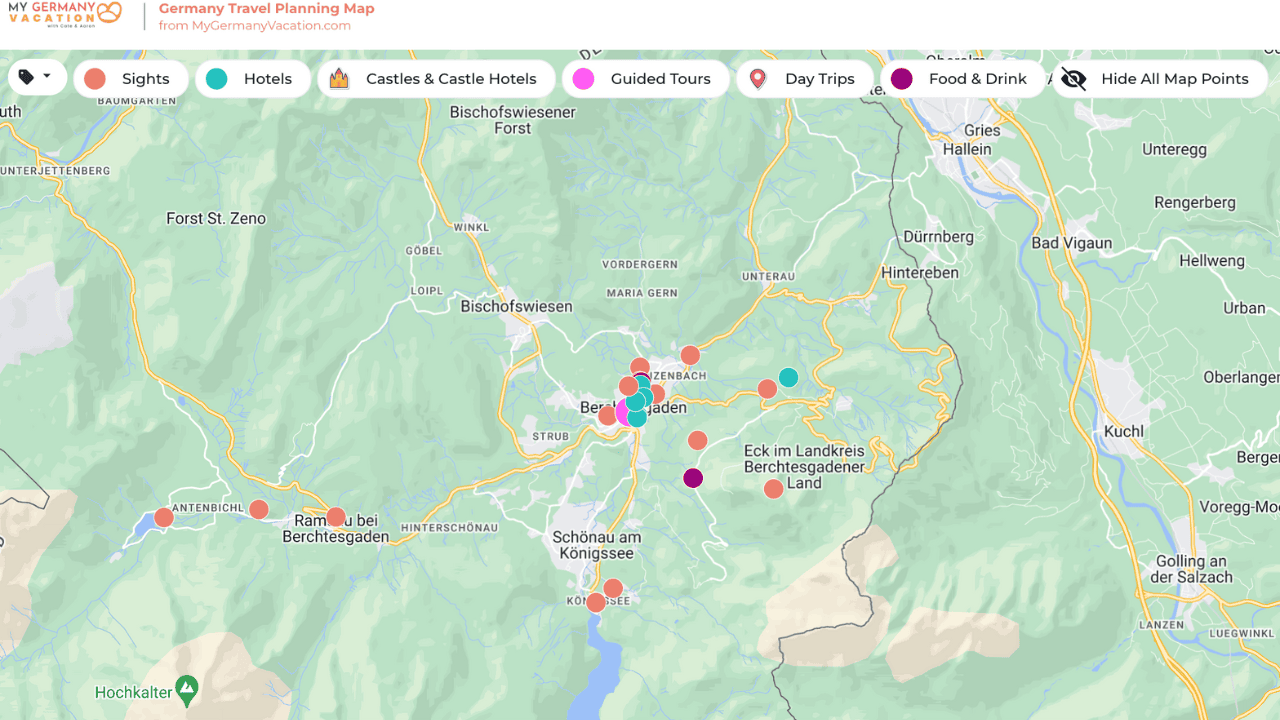The width and height of the screenshot is (1280, 720).
Task: Click the pink Guided Tours marker in Berchtesgaden
Action: pyautogui.click(x=623, y=412)
